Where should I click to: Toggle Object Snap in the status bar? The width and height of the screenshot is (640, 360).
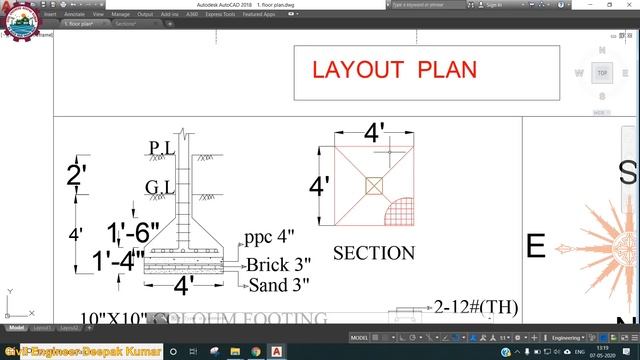(x=456, y=338)
